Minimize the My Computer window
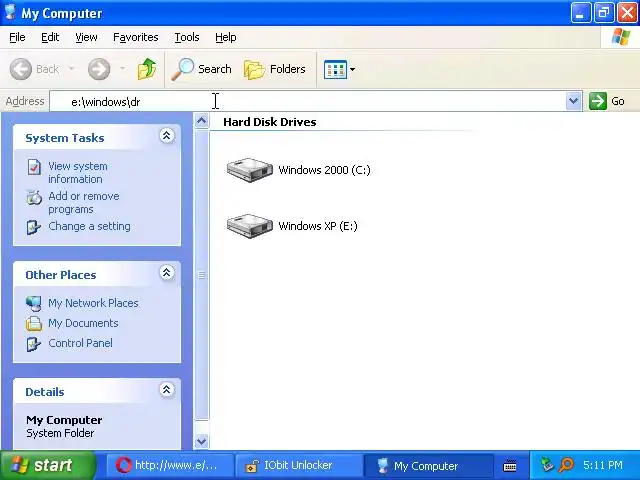Viewport: 640px width, 480px height. (x=580, y=13)
